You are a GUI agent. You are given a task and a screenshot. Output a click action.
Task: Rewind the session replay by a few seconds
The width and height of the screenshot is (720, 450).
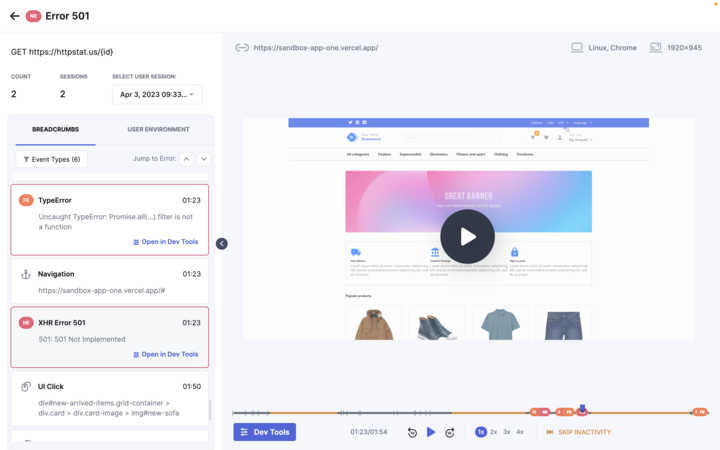point(412,432)
